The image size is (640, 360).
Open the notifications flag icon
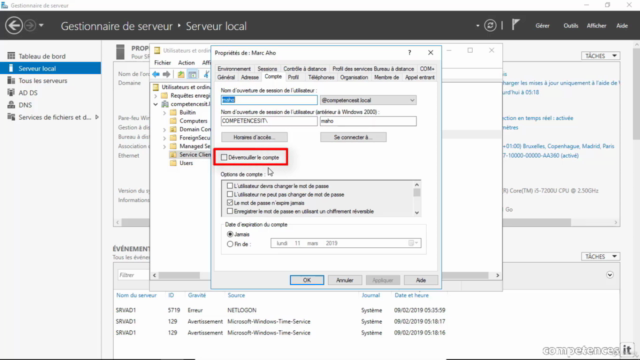pyautogui.click(x=516, y=25)
